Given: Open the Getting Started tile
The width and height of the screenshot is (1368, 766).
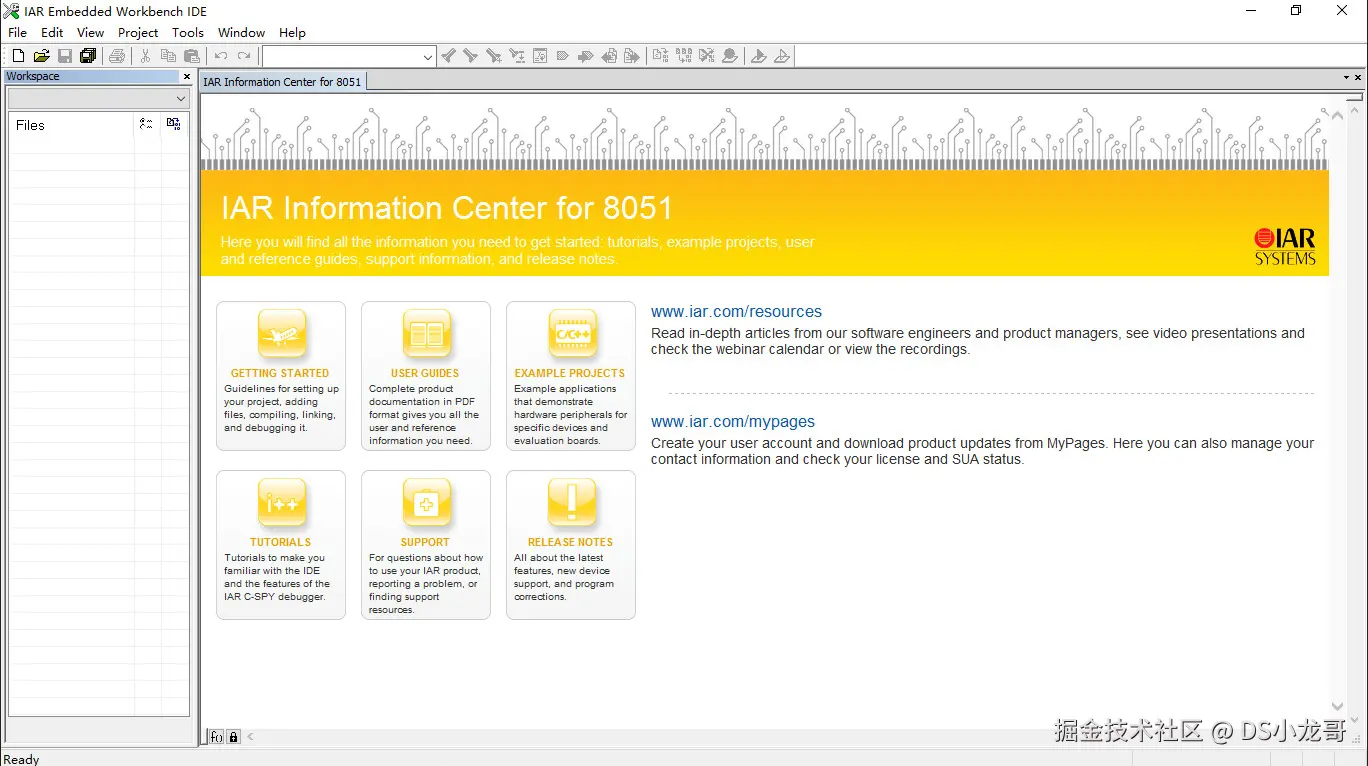Looking at the screenshot, I should [281, 376].
